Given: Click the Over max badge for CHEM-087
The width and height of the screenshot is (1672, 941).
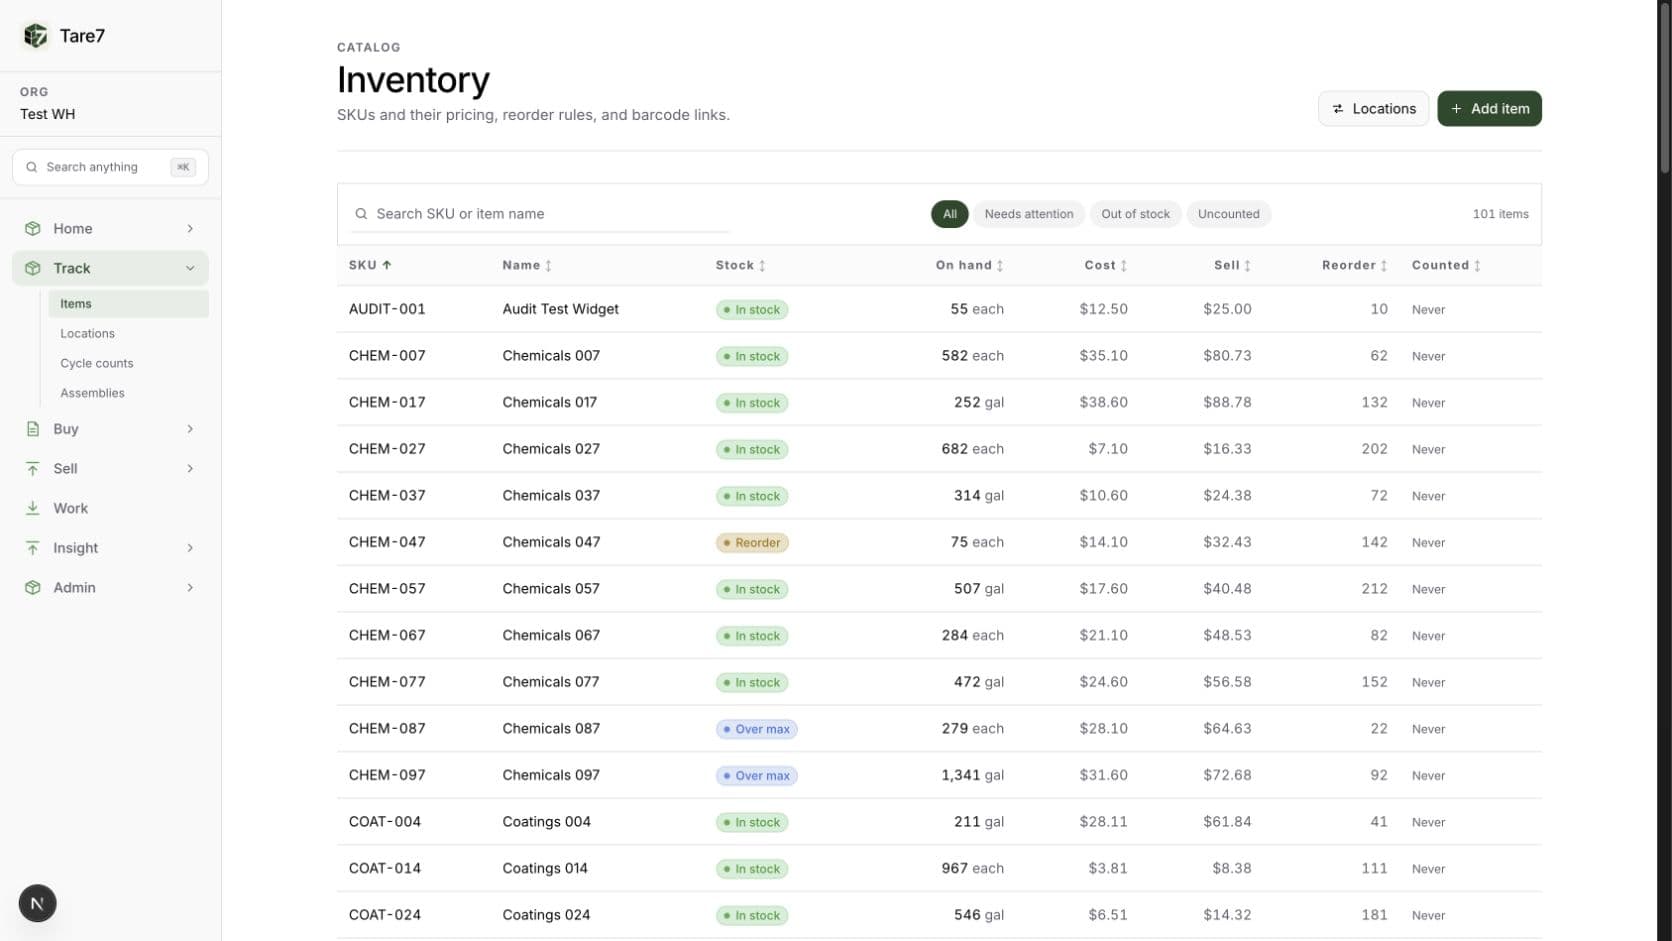Looking at the screenshot, I should pyautogui.click(x=756, y=729).
